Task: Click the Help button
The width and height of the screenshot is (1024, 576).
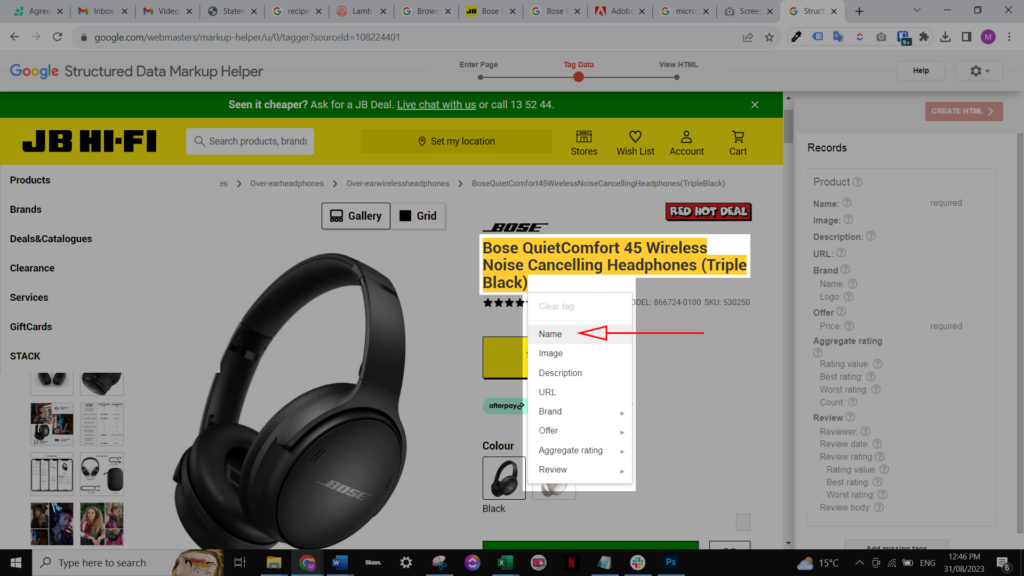Action: (920, 71)
